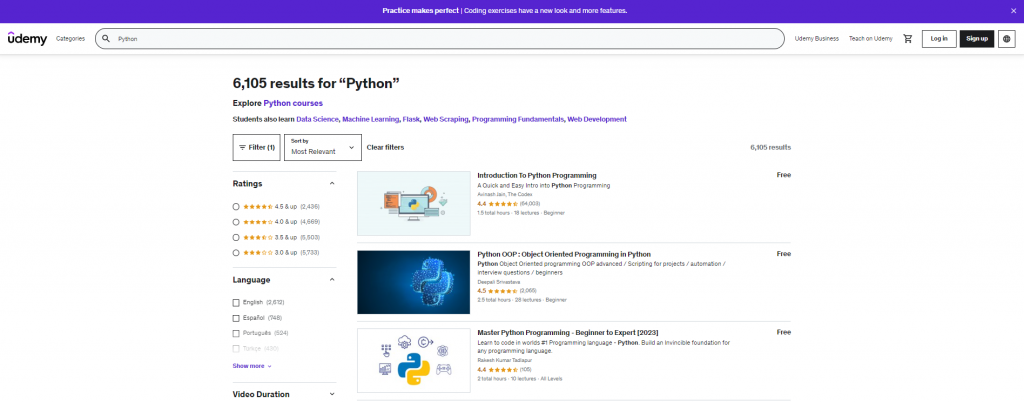Go to Udemy Business

click(x=816, y=38)
